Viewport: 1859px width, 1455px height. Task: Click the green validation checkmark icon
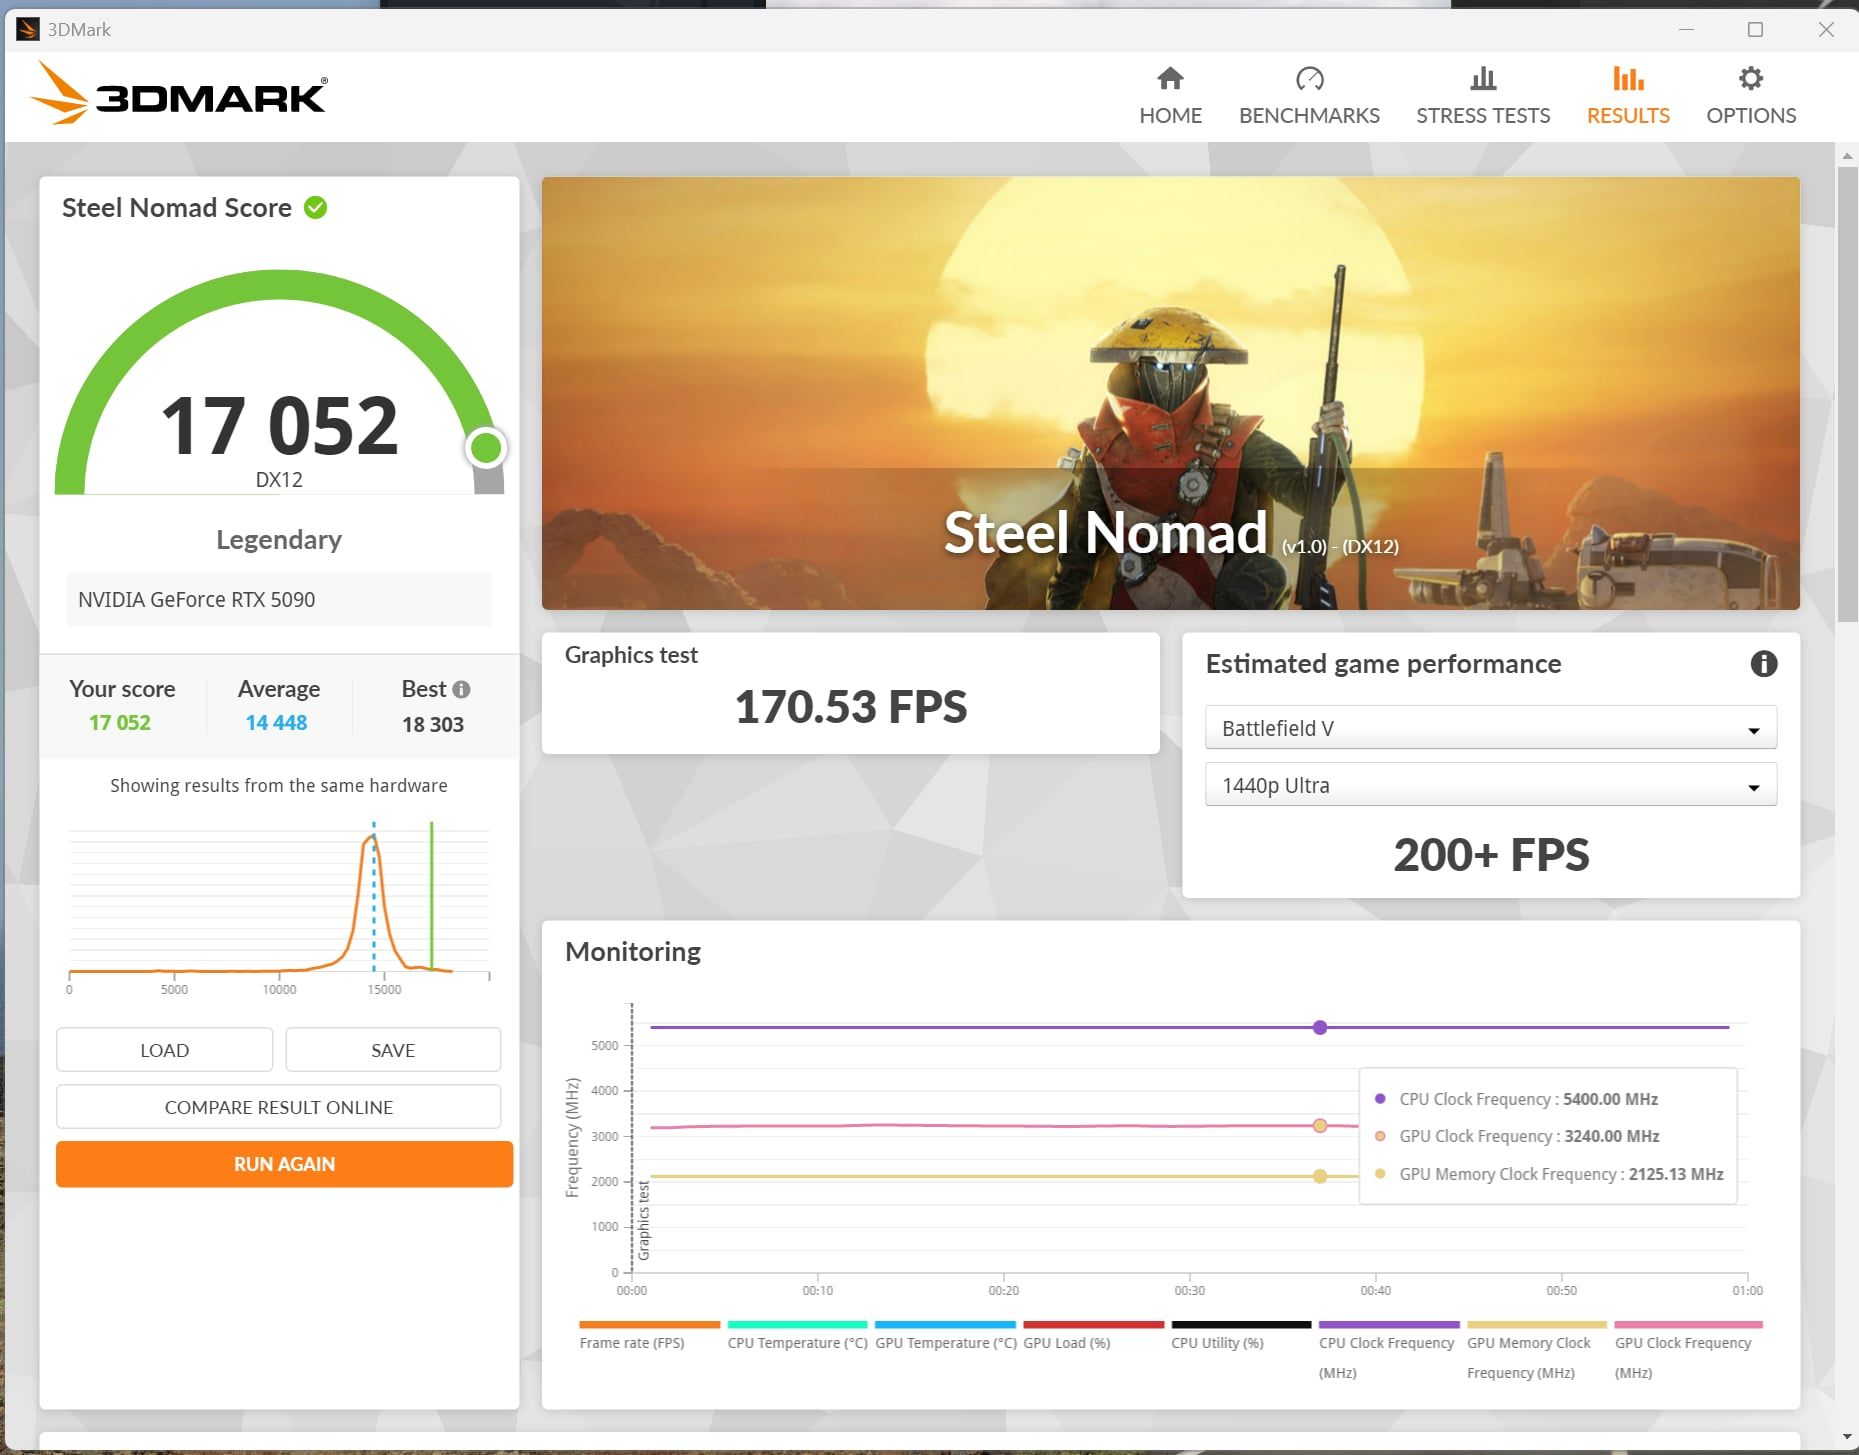tap(316, 208)
